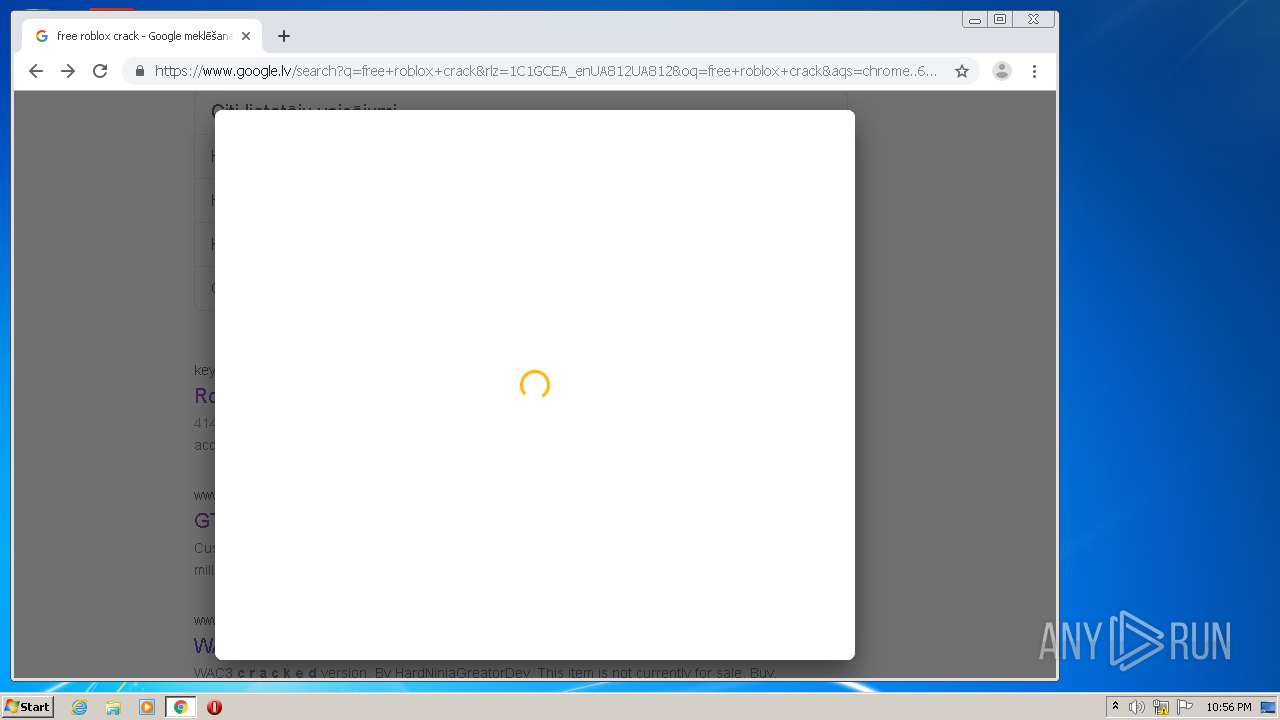Select the 'free roblox crack' Google tab
The height and width of the screenshot is (720, 1280).
pyautogui.click(x=142, y=36)
